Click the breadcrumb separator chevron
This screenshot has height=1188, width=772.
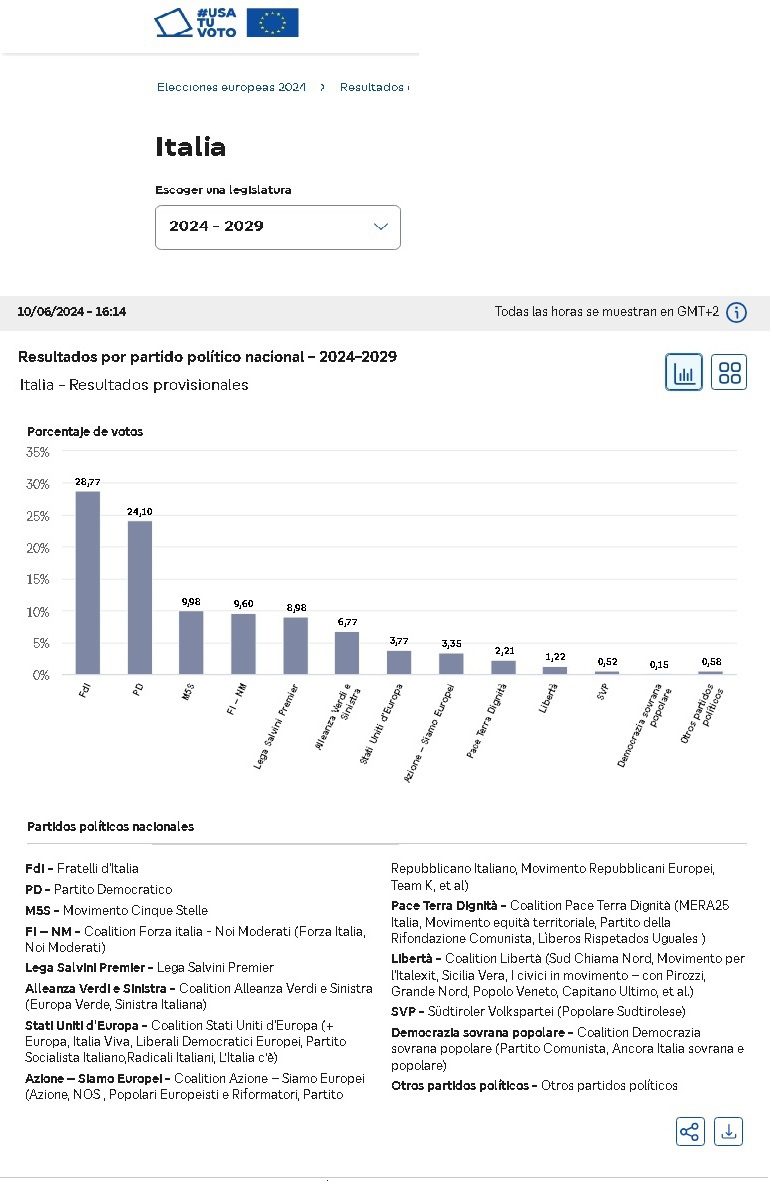[323, 87]
